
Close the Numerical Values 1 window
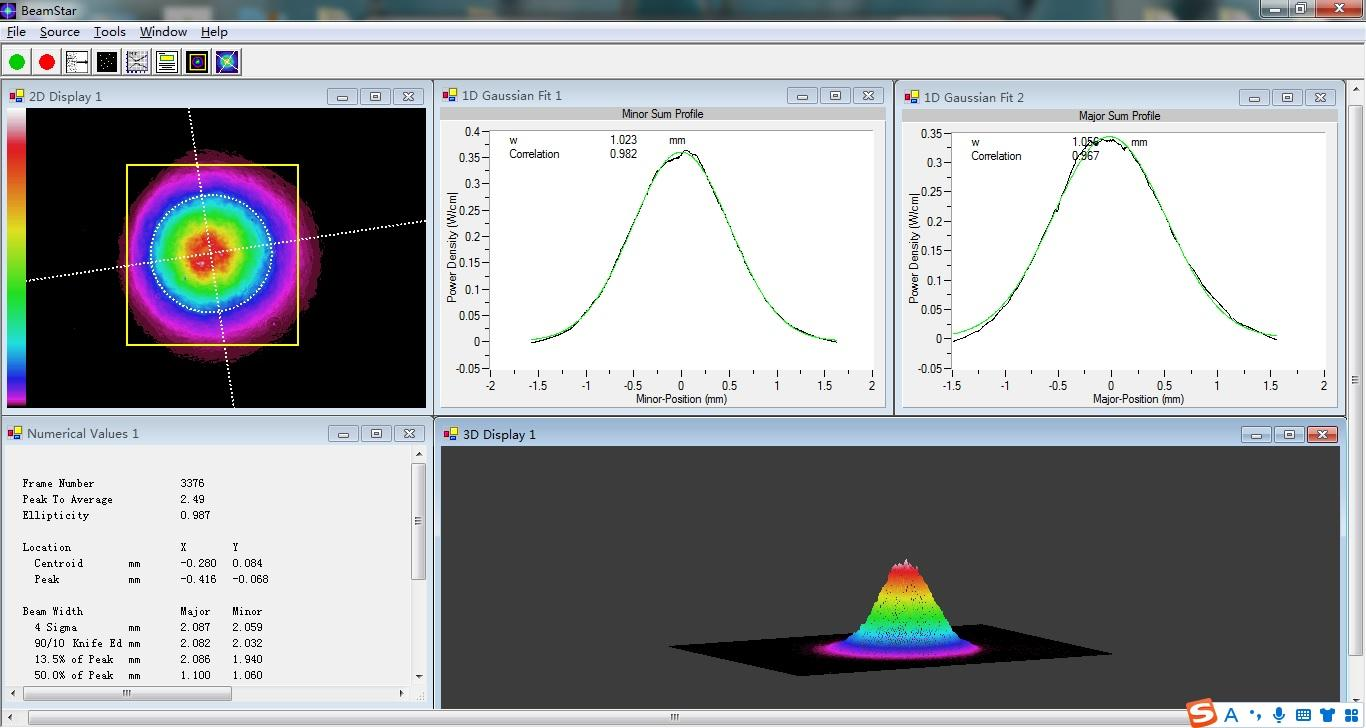[409, 434]
